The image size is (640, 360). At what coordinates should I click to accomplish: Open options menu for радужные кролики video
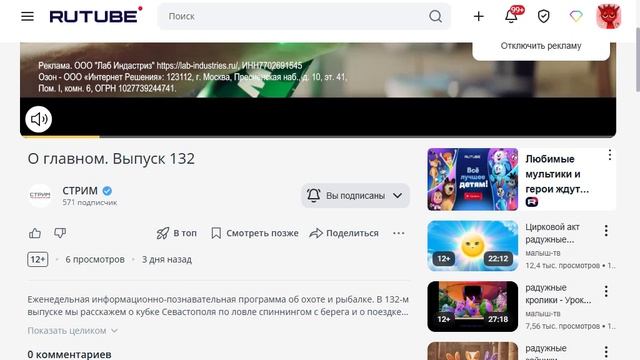(x=606, y=291)
